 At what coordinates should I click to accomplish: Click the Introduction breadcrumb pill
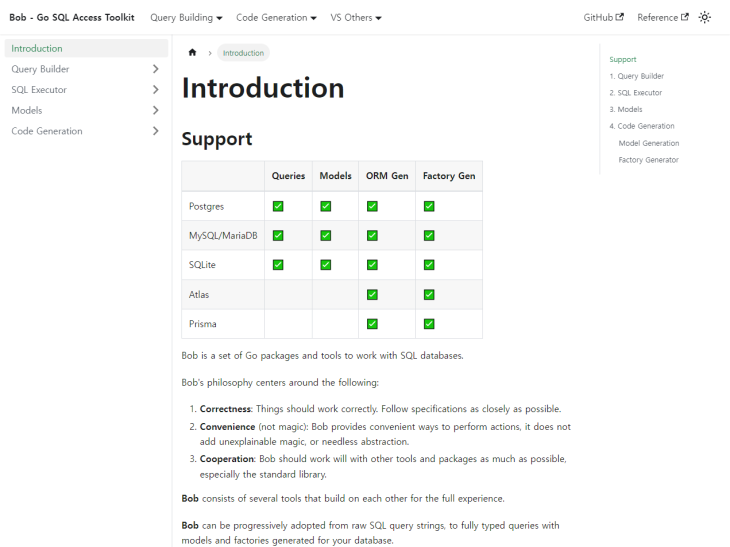243,53
